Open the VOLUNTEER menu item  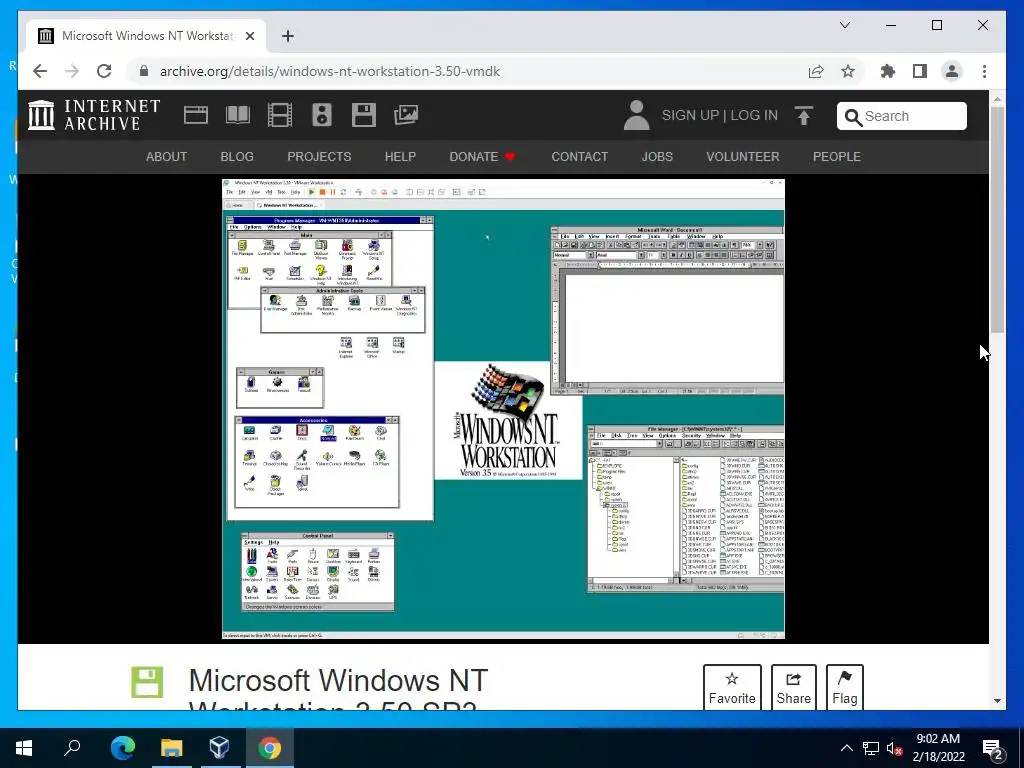point(743,157)
